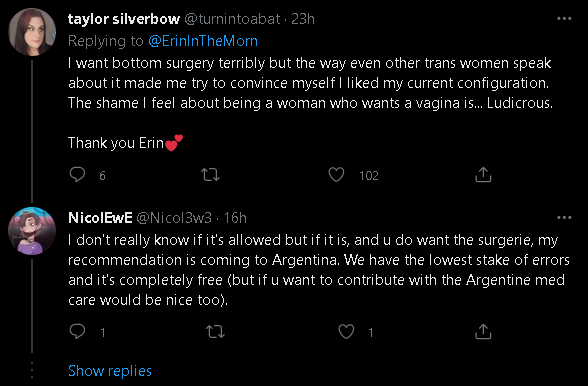Open more options for taylor silverbow's tweet
This screenshot has width=588, height=386.
pyautogui.click(x=564, y=18)
